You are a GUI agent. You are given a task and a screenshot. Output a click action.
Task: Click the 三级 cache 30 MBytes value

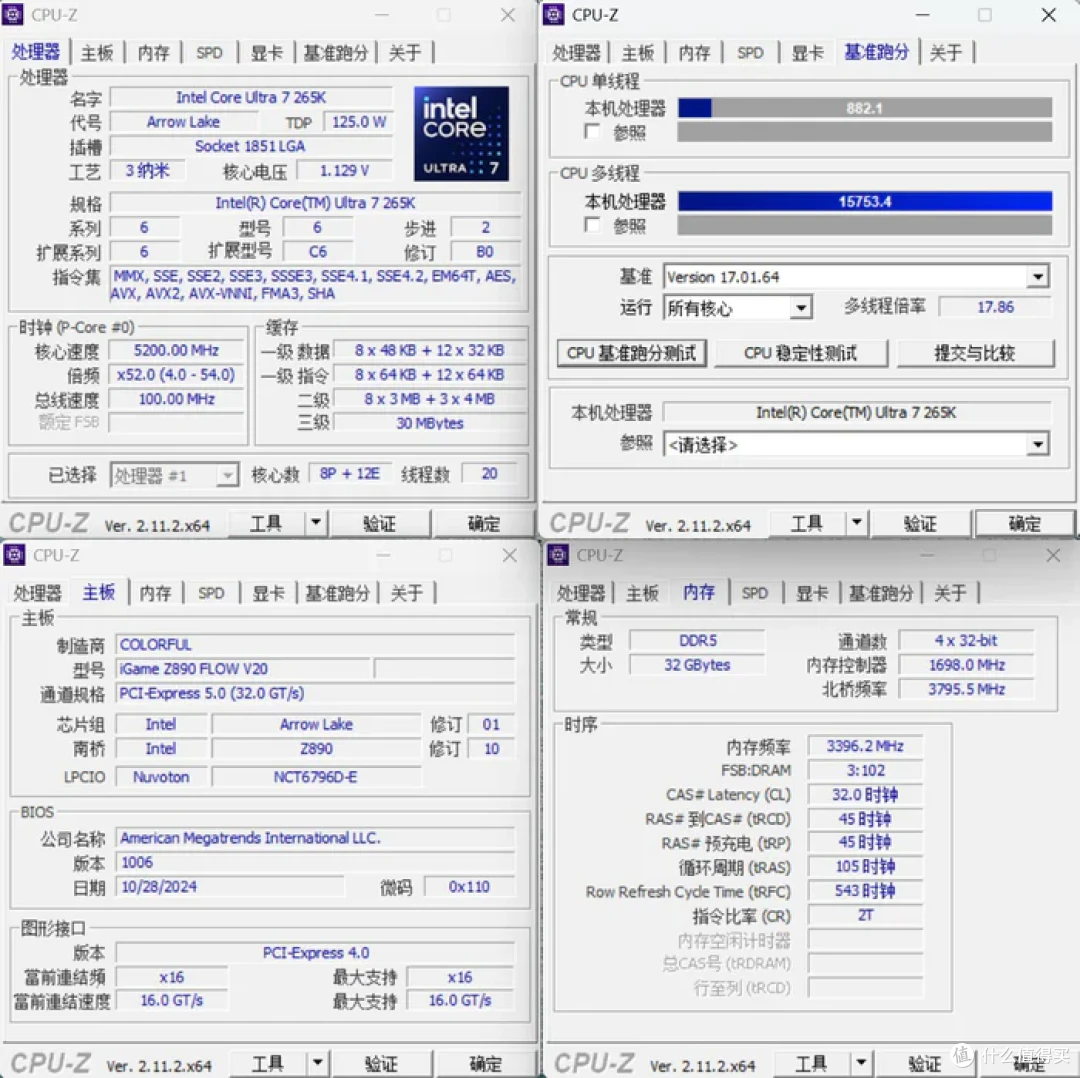click(430, 423)
